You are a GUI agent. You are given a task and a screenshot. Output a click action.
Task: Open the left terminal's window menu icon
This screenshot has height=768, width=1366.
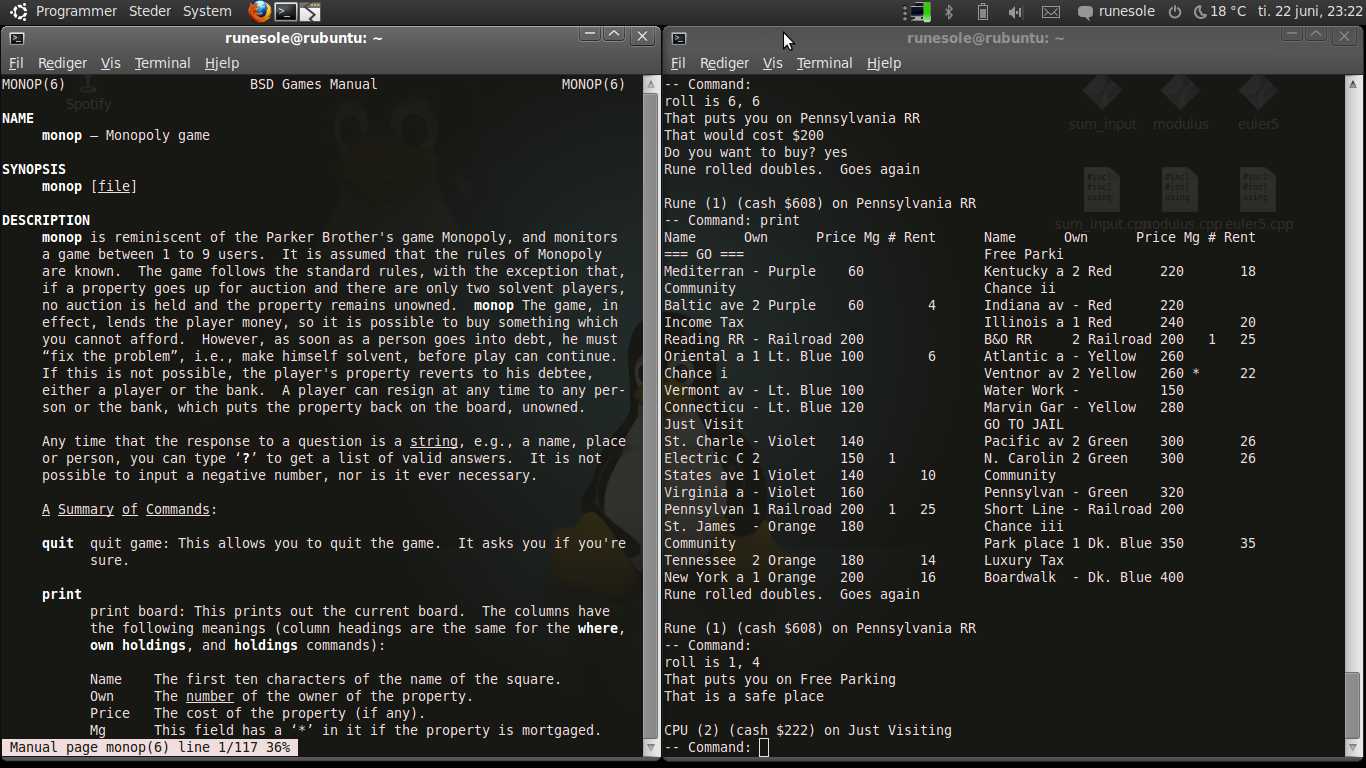[17, 38]
